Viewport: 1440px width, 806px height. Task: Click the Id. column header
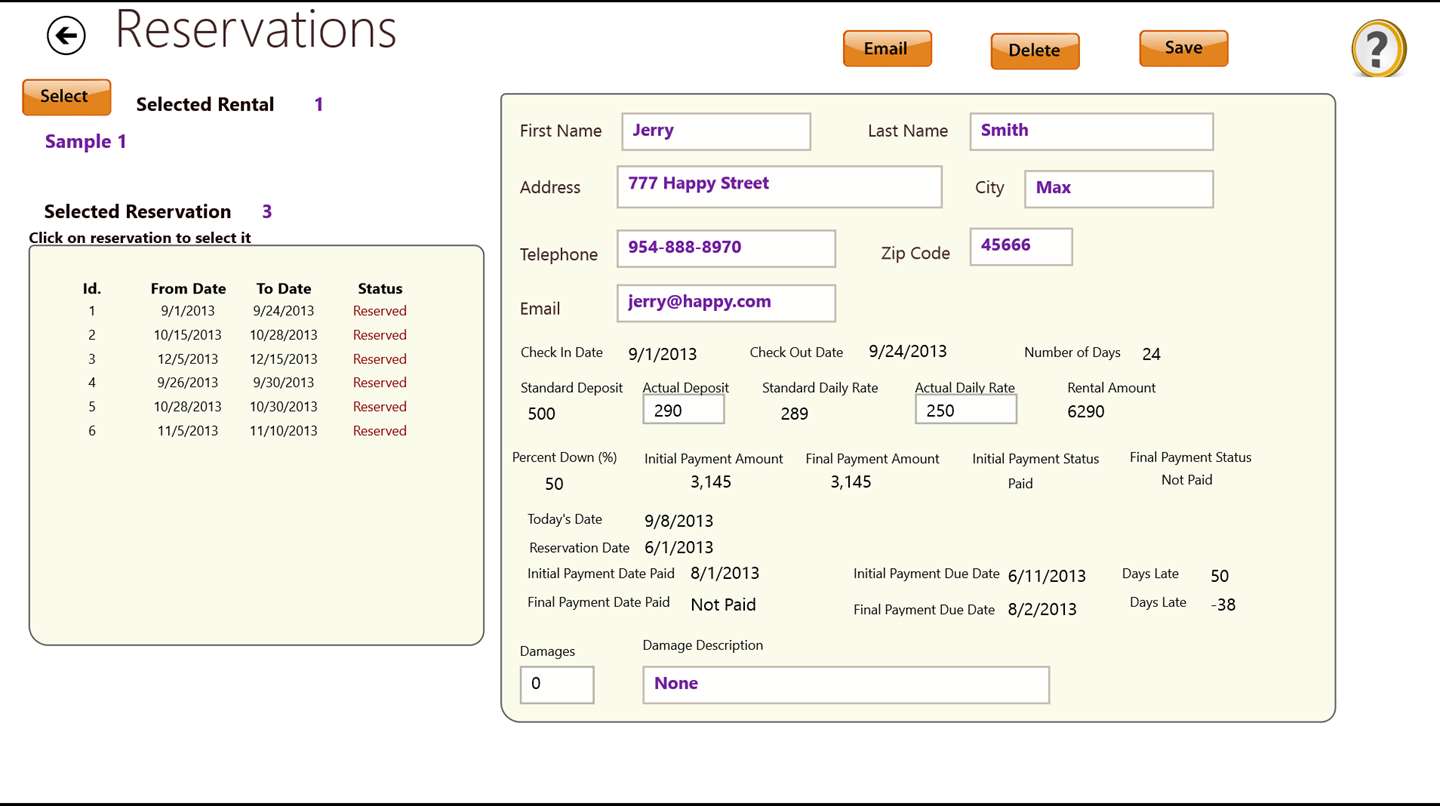(x=92, y=289)
